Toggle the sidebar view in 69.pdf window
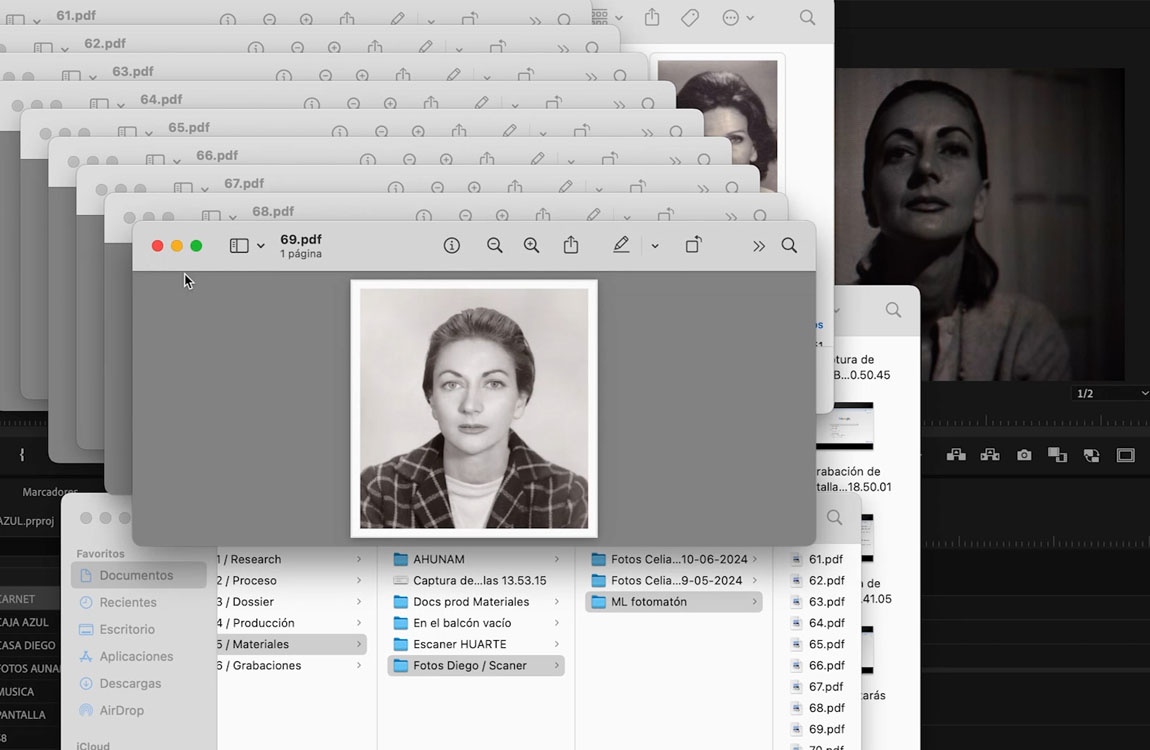1150x750 pixels. pyautogui.click(x=239, y=246)
